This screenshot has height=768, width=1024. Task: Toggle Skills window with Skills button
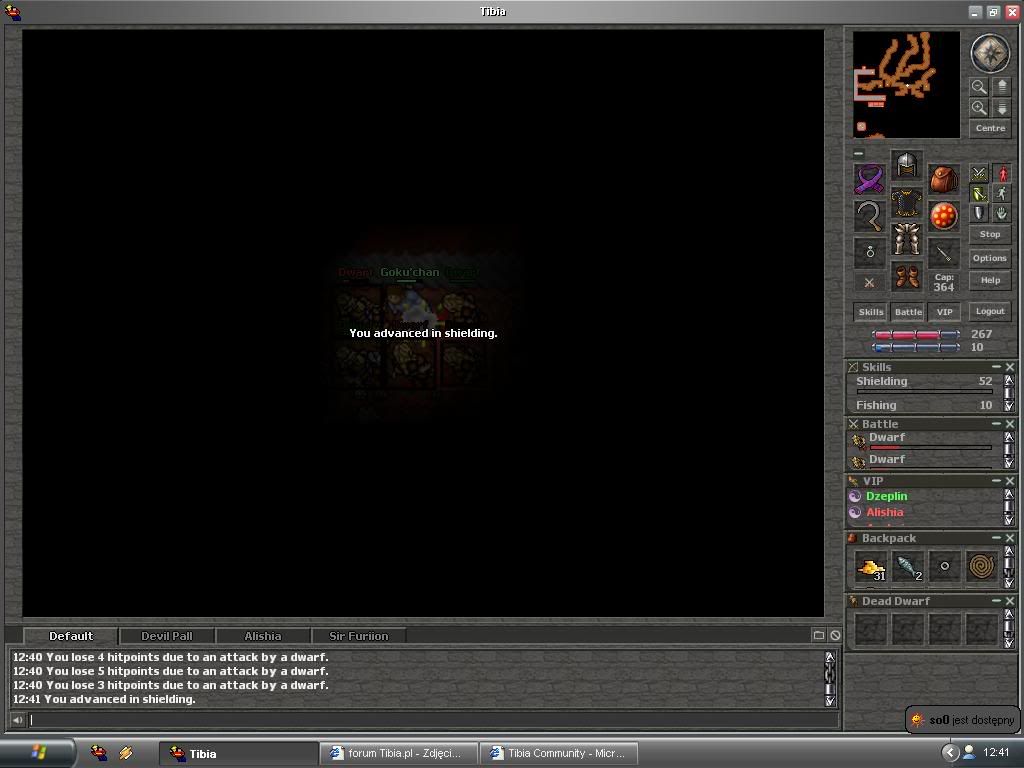point(871,312)
